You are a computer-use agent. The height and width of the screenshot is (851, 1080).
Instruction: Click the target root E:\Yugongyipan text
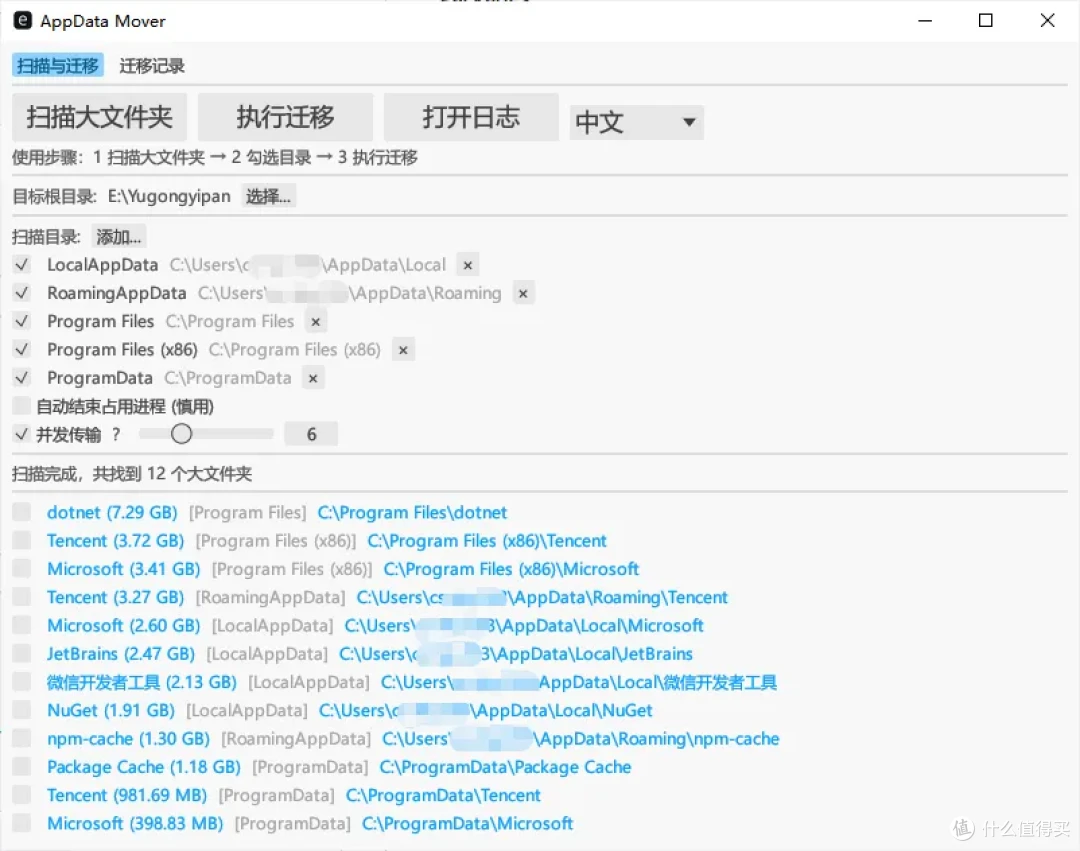coord(169,197)
